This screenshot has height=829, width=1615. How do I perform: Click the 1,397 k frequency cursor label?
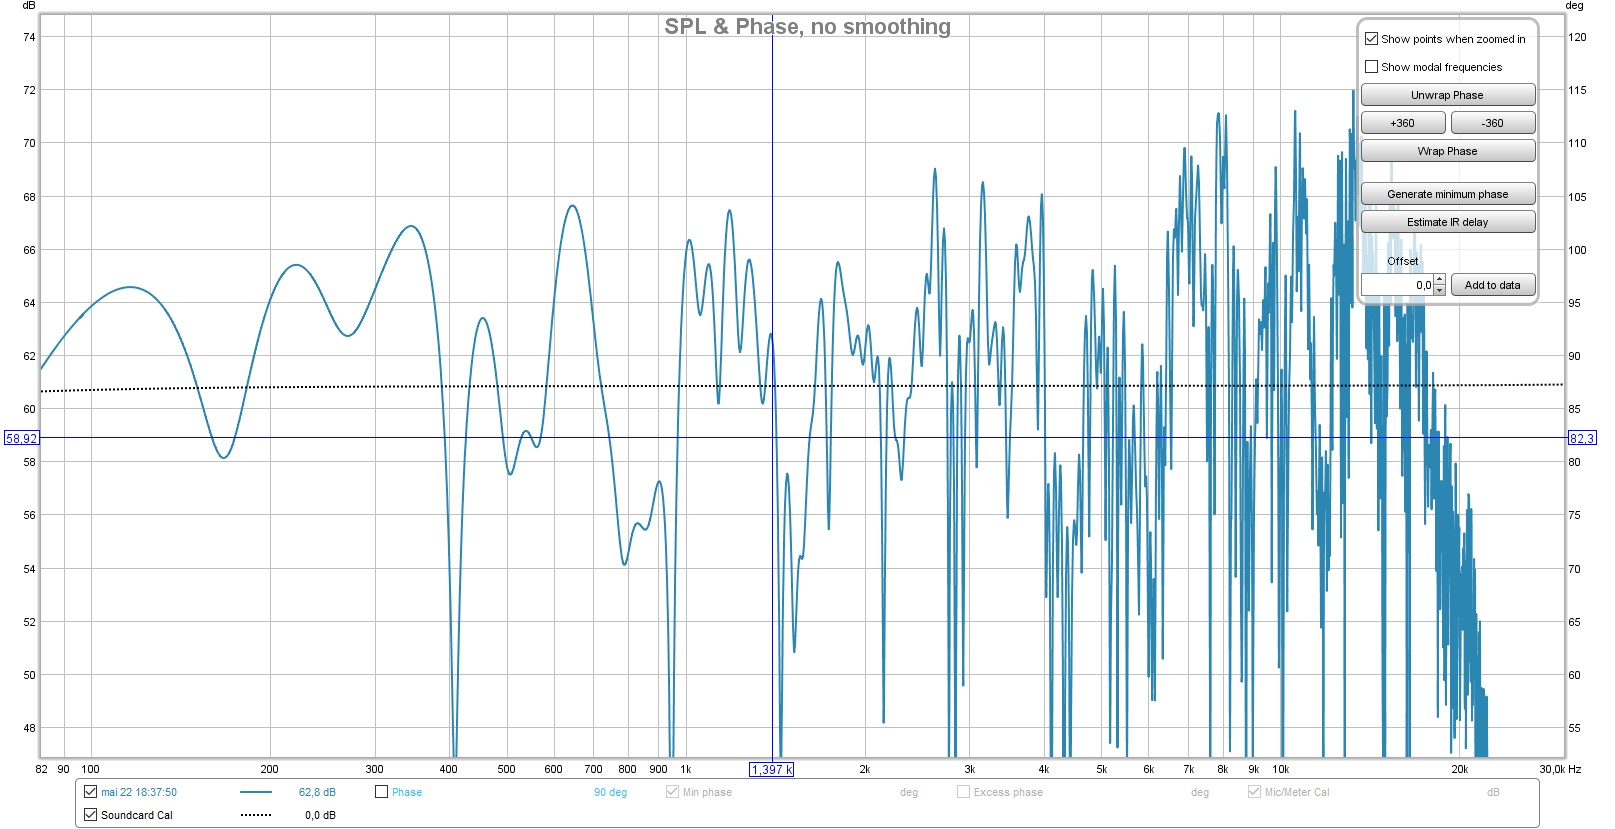[772, 769]
